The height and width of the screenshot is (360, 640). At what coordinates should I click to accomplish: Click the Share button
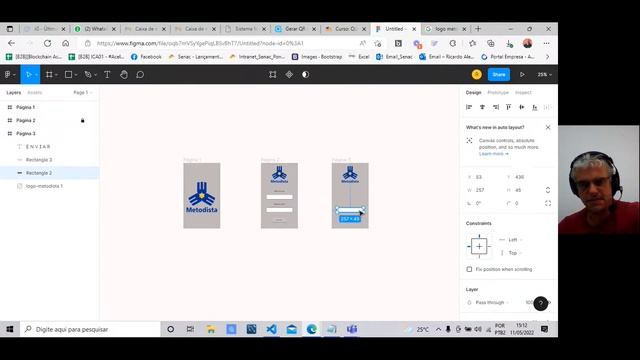499,75
